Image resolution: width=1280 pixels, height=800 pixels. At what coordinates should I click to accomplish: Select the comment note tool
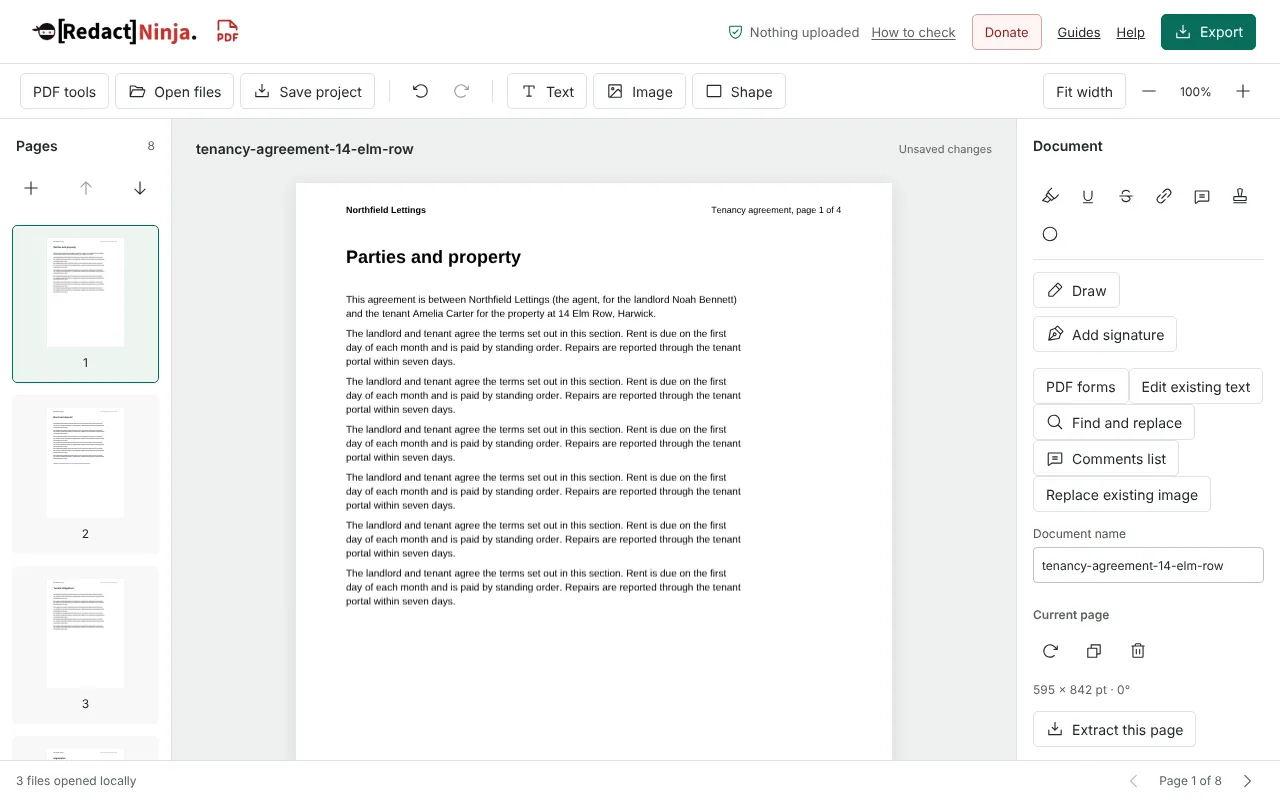[x=1202, y=196]
